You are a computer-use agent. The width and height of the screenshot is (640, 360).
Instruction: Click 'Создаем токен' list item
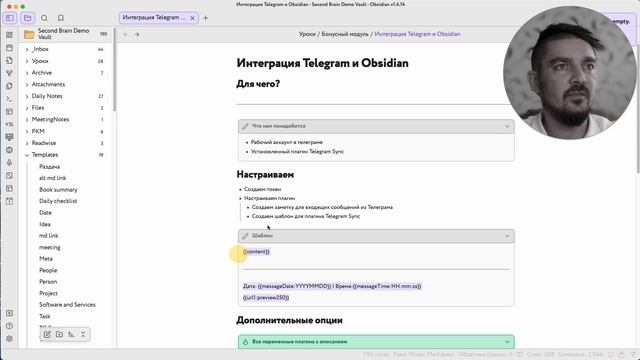click(262, 189)
